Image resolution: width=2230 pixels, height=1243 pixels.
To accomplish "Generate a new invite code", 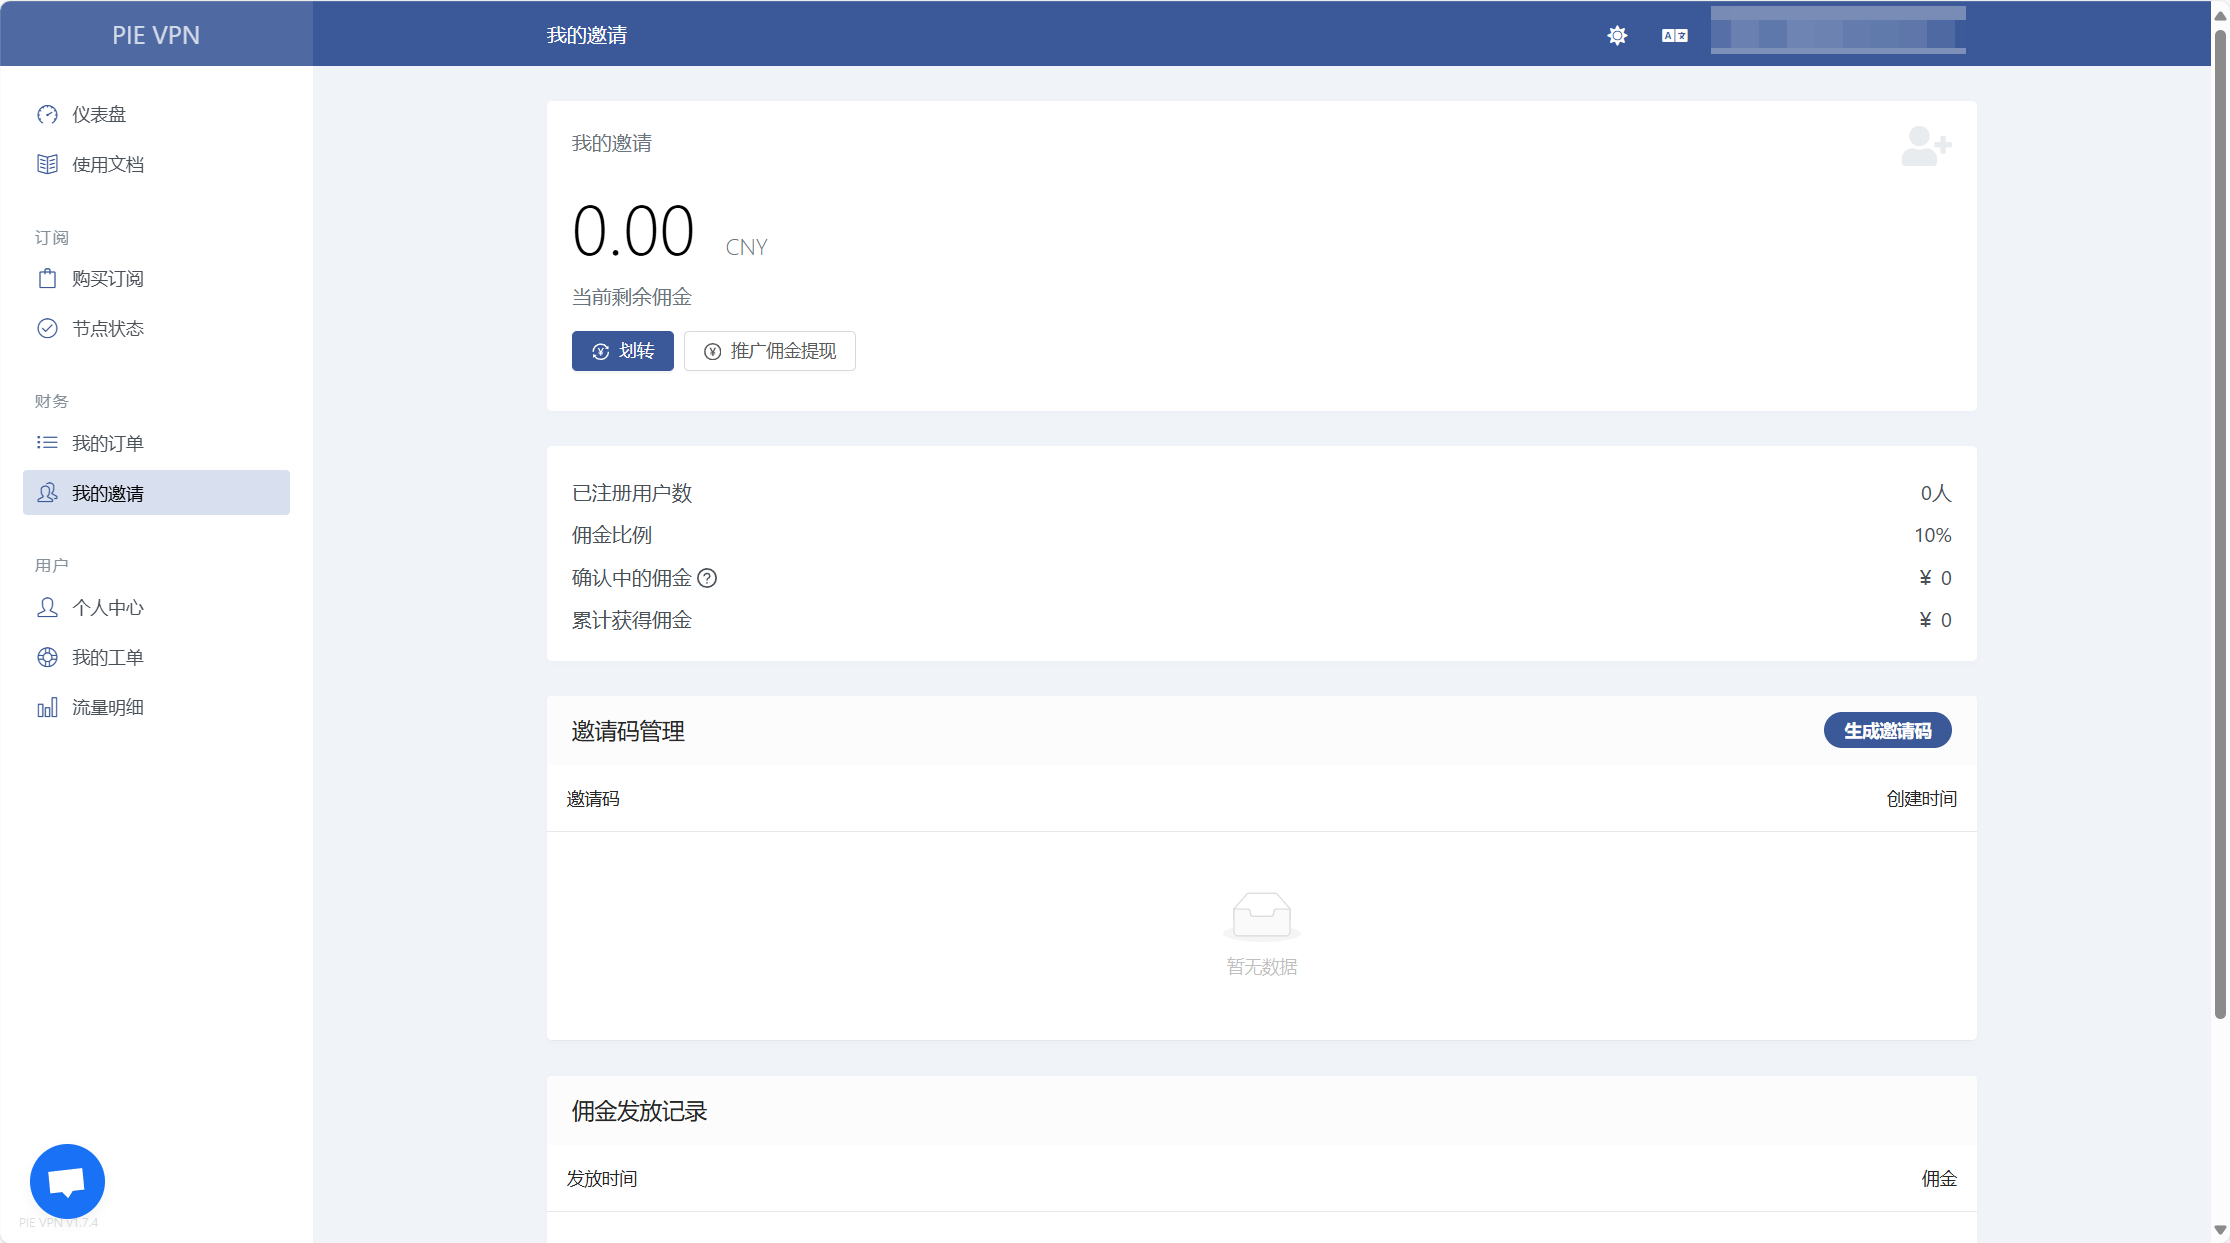I will pyautogui.click(x=1887, y=731).
